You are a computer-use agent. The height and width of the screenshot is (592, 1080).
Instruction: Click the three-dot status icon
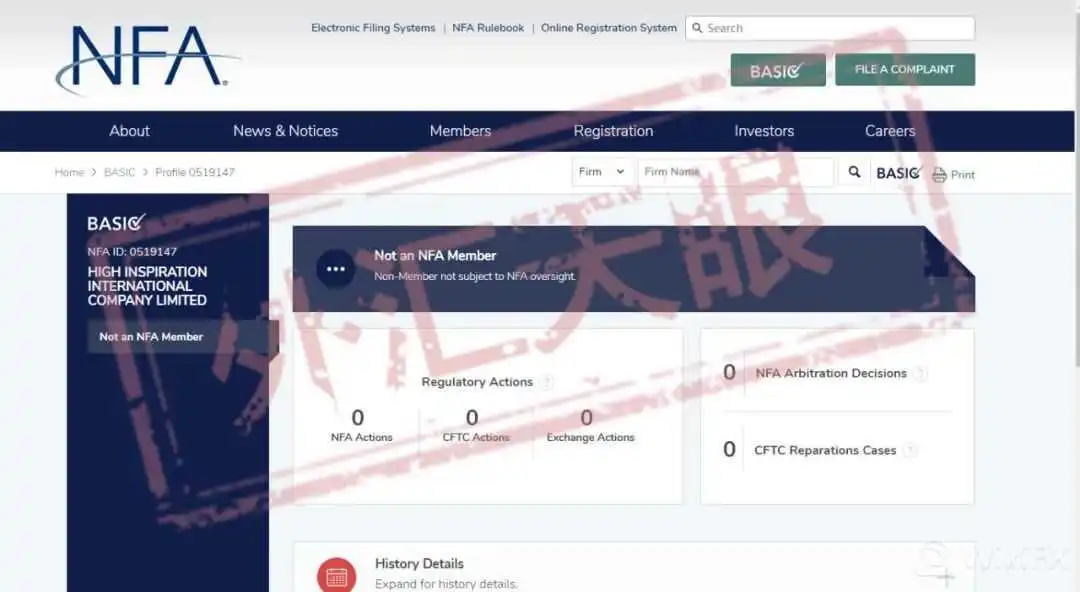pos(336,269)
